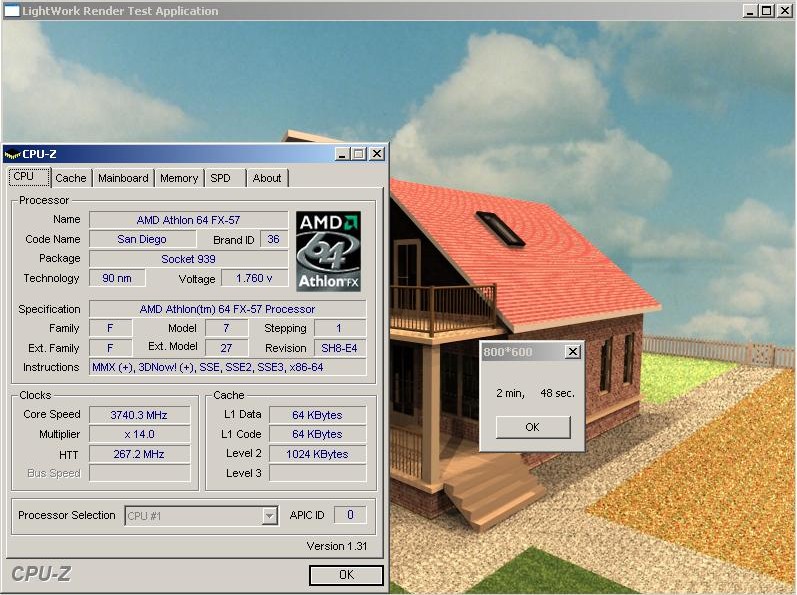The image size is (797, 595).
Task: Click the LightWork Render window title icon
Action: (x=12, y=11)
